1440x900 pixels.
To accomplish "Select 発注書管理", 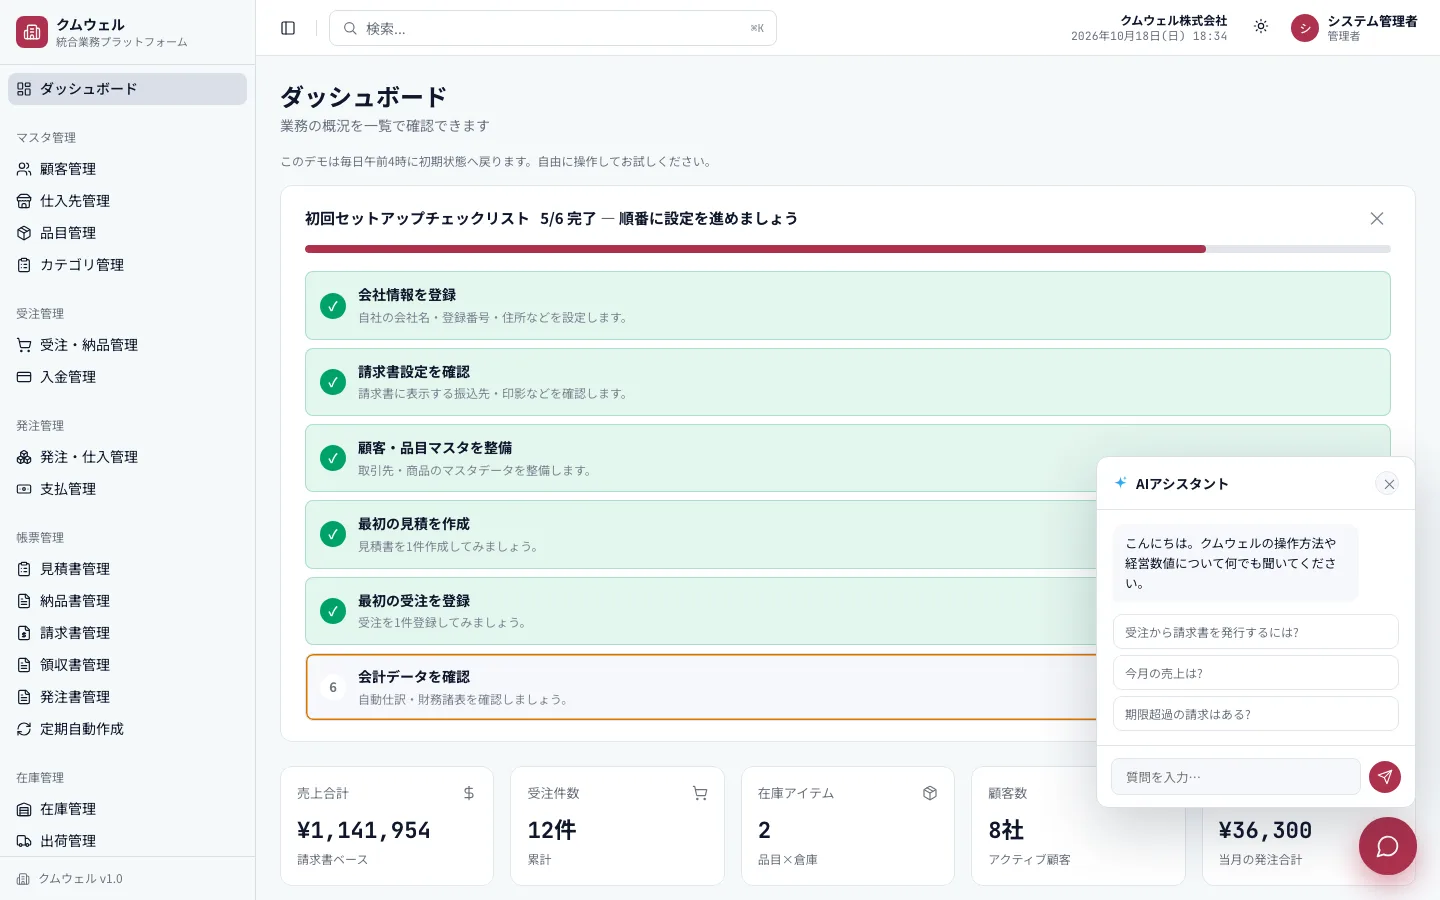I will [127, 697].
